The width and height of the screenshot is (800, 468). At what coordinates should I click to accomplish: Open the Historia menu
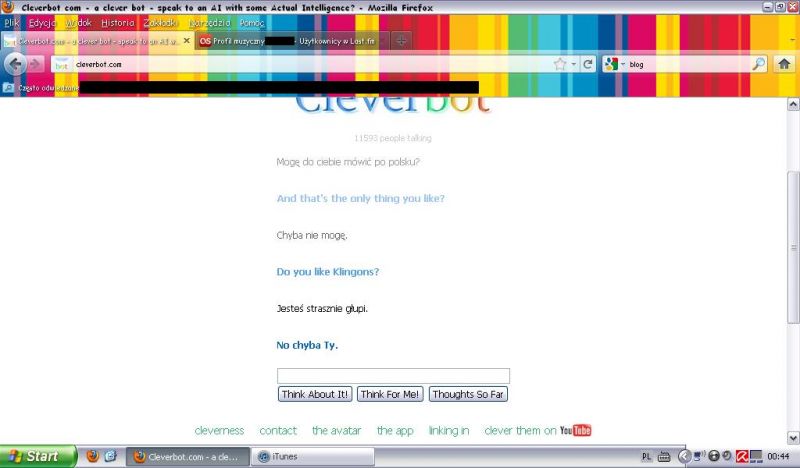118,23
